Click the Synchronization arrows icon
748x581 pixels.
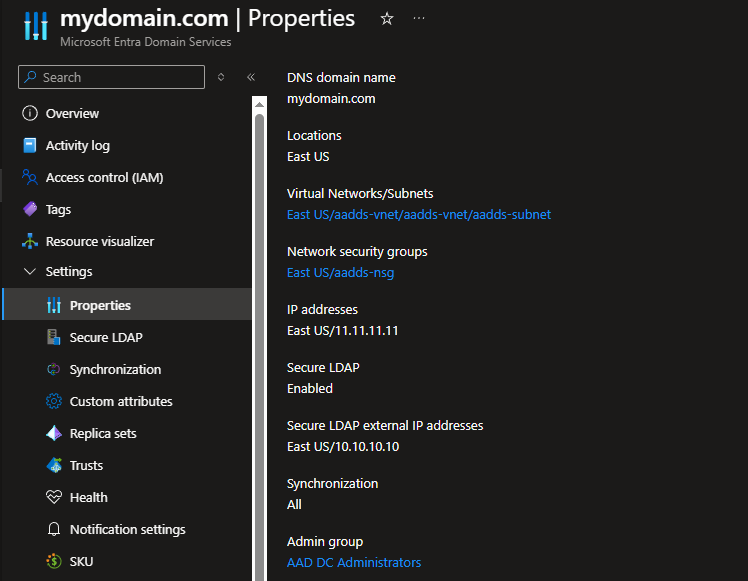click(54, 370)
